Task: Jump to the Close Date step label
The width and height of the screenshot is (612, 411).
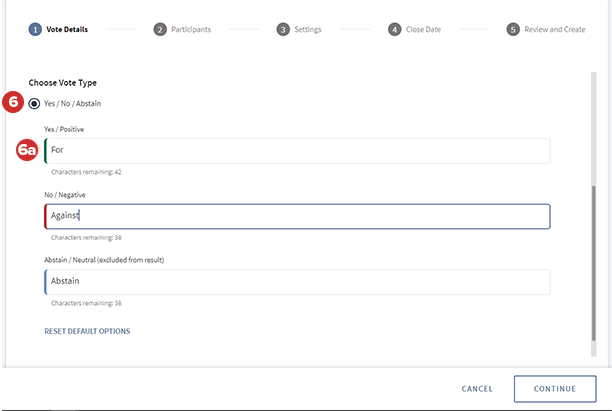Action: pyautogui.click(x=425, y=30)
